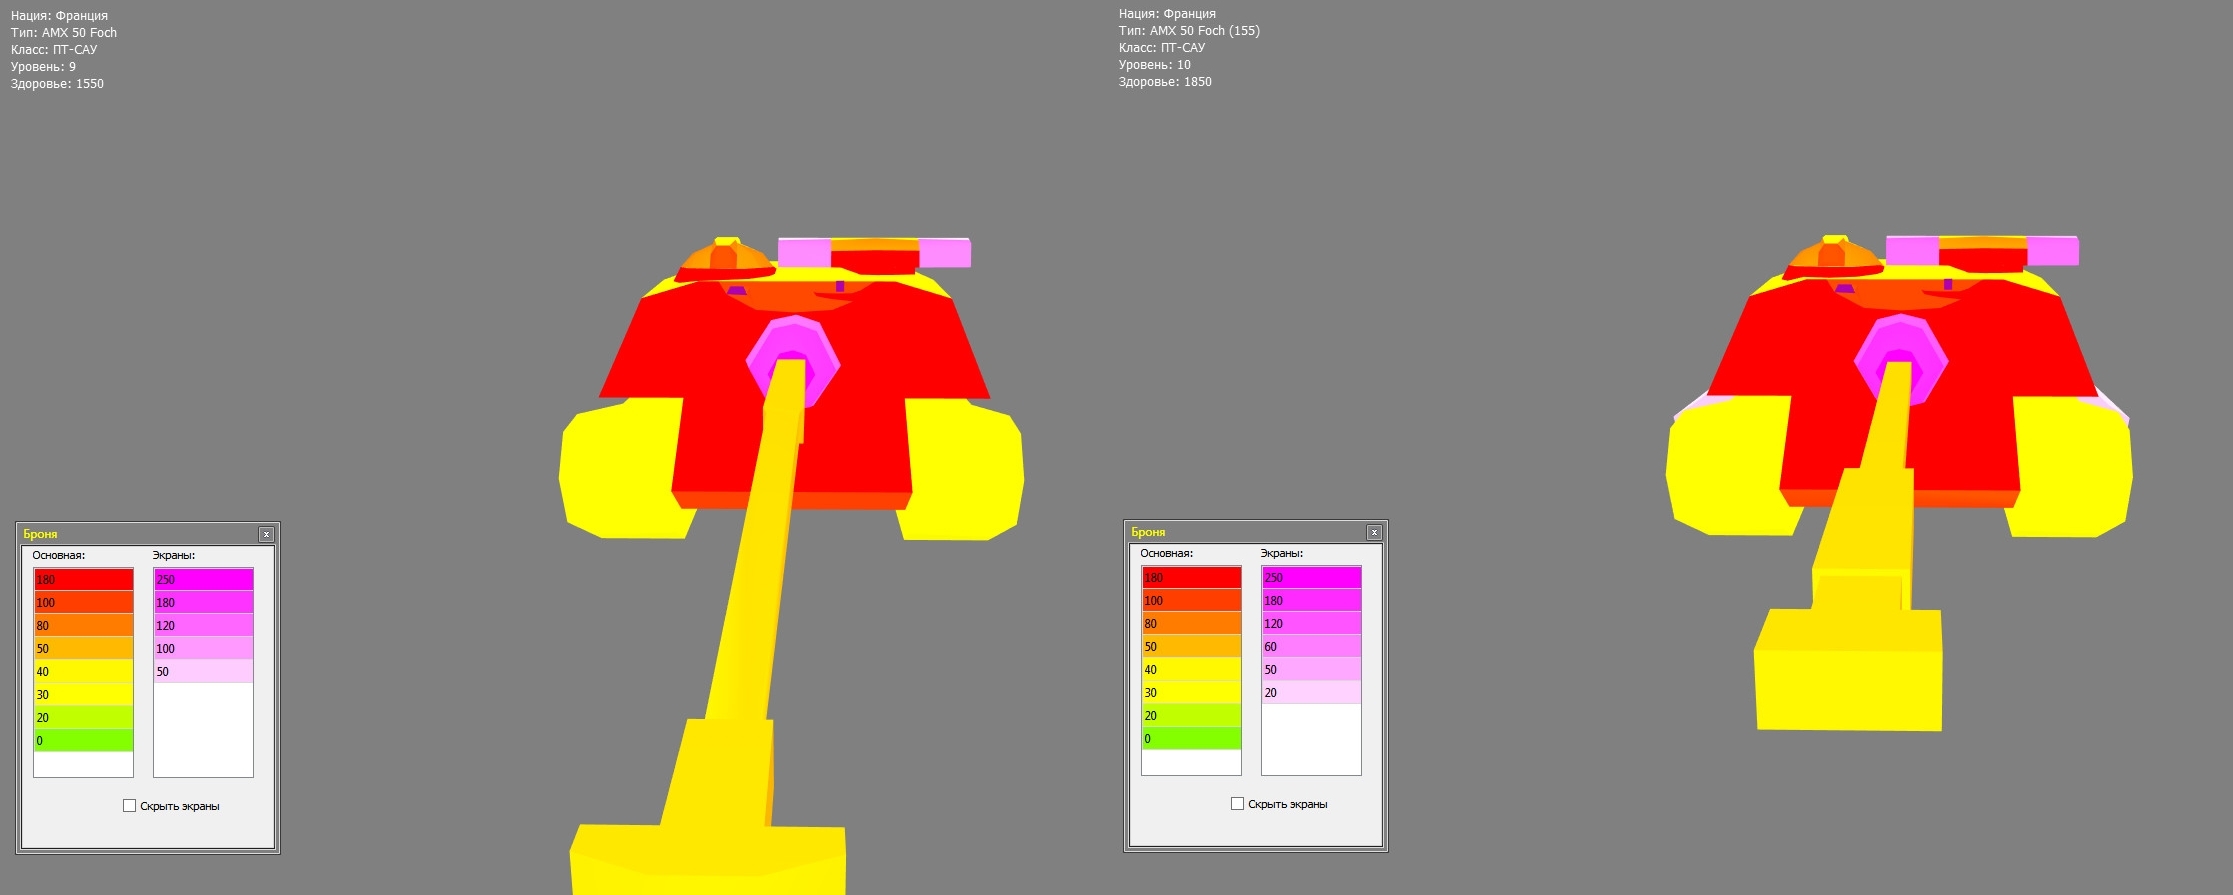Screen dimensions: 2233x895
Task: Select orange 80 swatch in right armor legend
Action: [x=1192, y=624]
